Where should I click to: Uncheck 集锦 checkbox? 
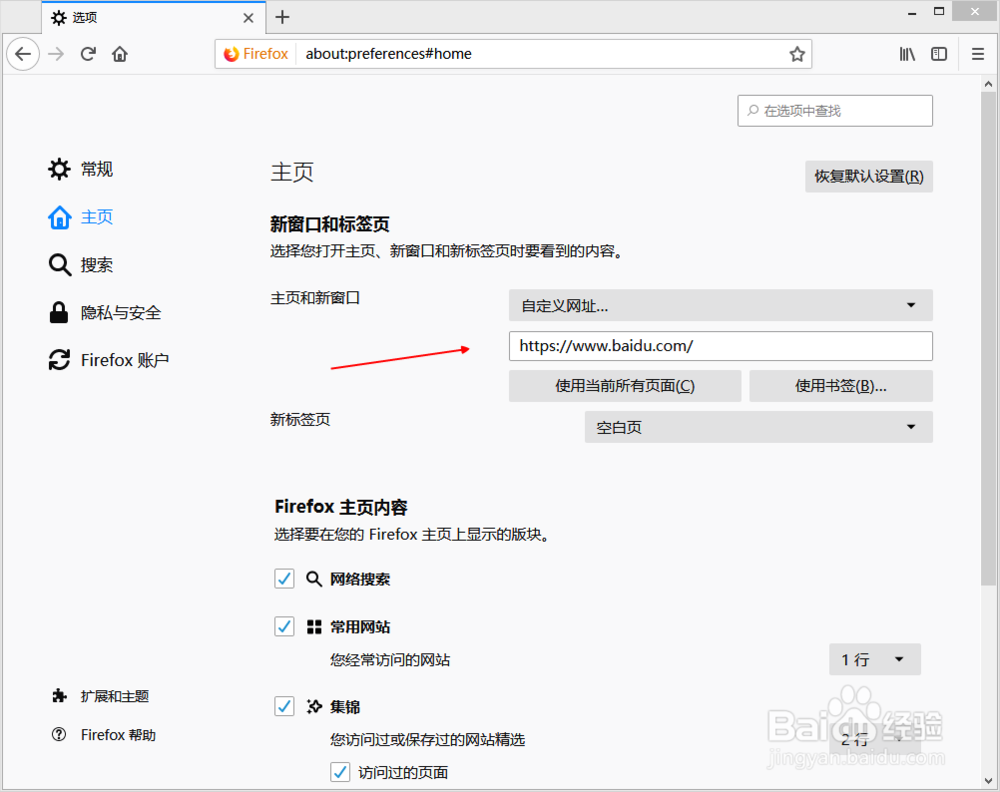(284, 707)
